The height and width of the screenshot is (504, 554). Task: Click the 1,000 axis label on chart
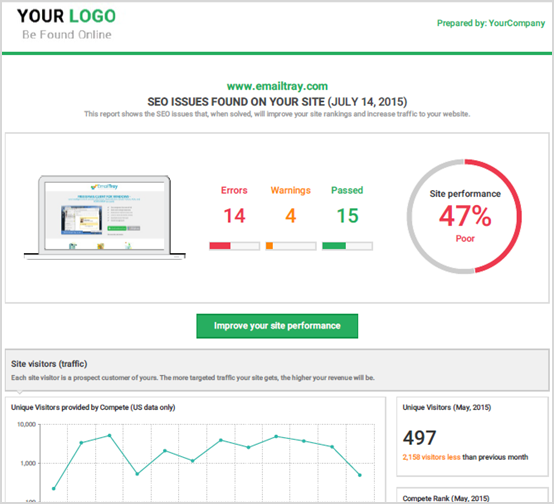28,463
